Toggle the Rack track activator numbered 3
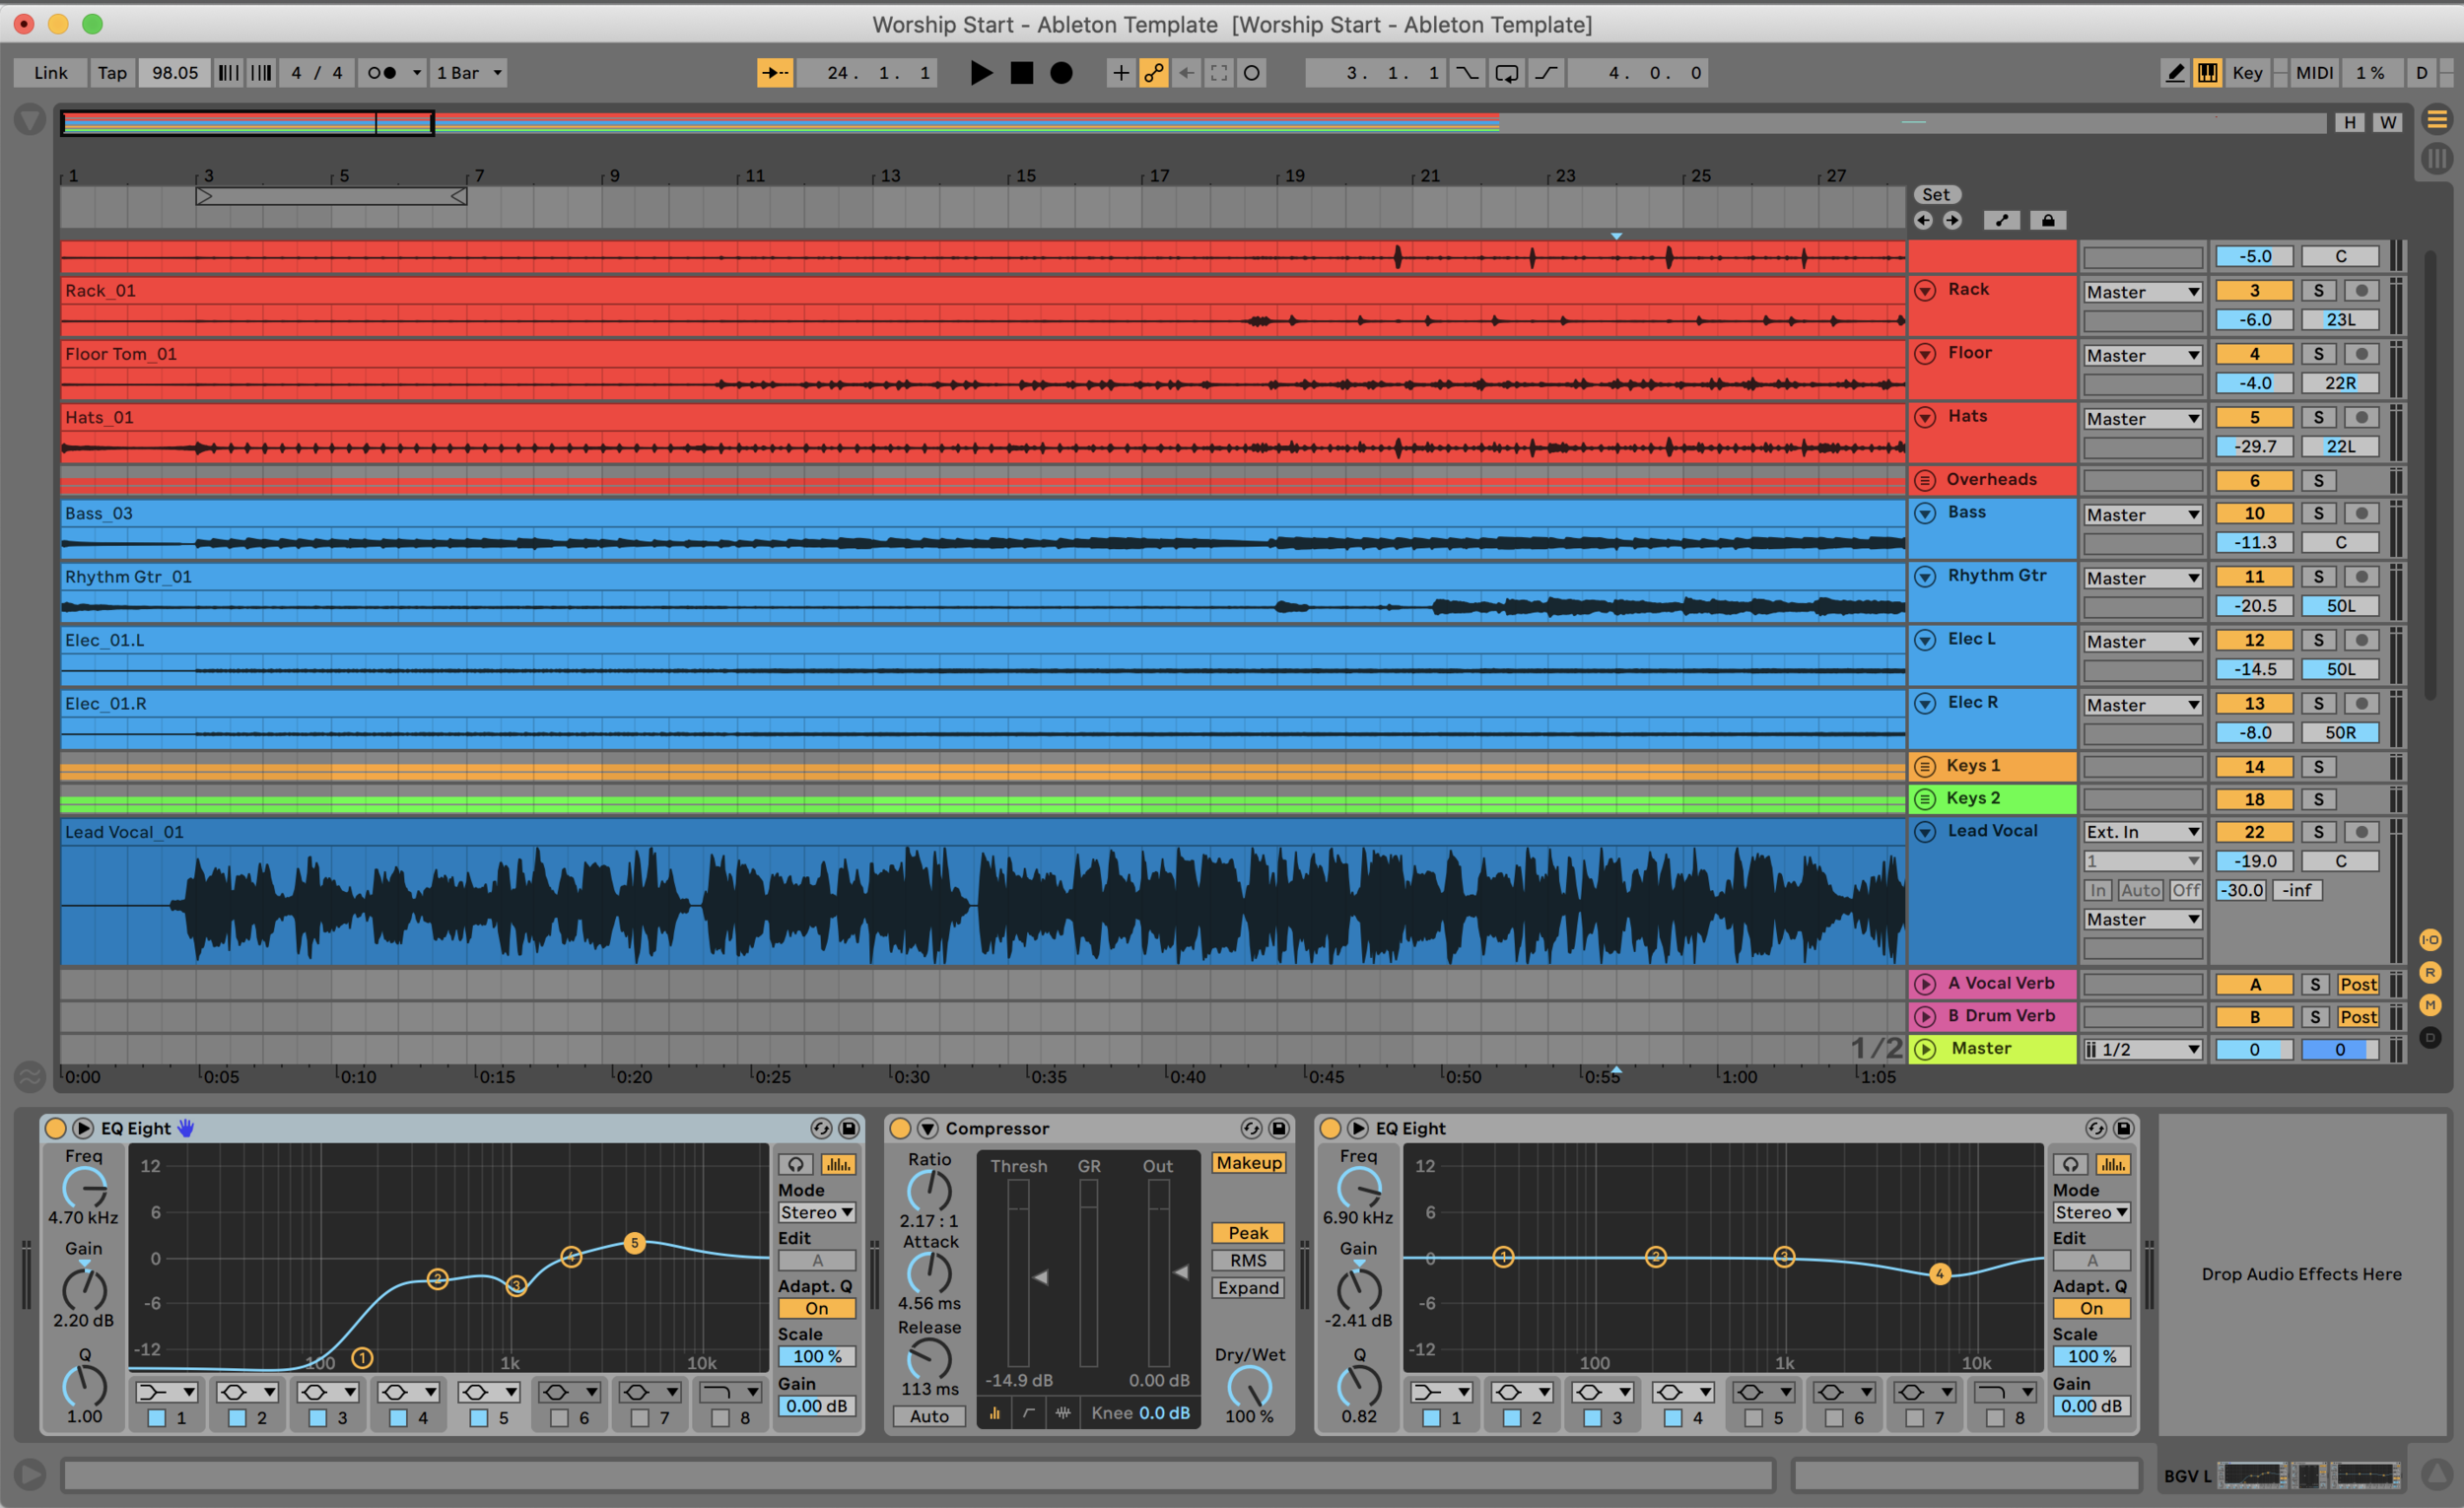This screenshot has width=2464, height=1508. 2254,291
